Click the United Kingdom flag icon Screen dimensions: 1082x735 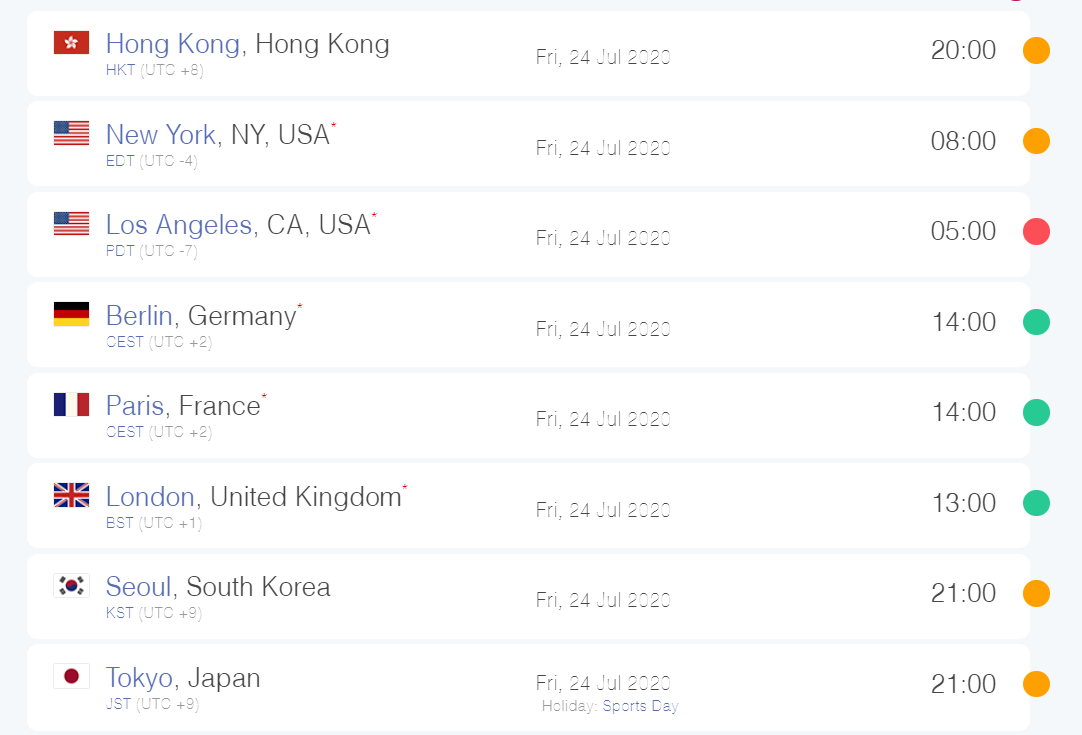71,495
